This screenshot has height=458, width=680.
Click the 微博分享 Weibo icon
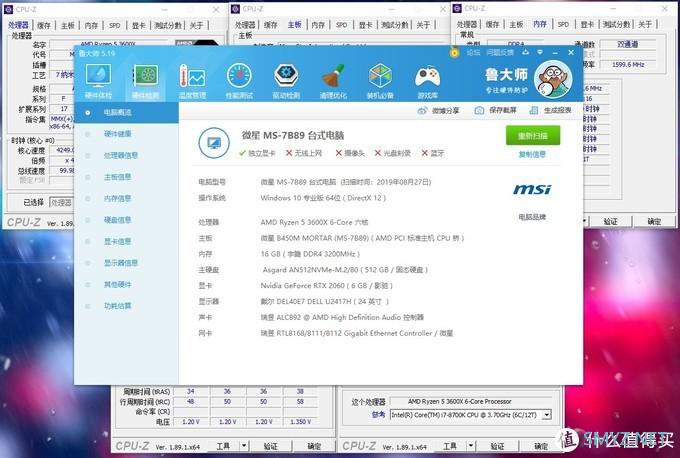click(x=422, y=111)
